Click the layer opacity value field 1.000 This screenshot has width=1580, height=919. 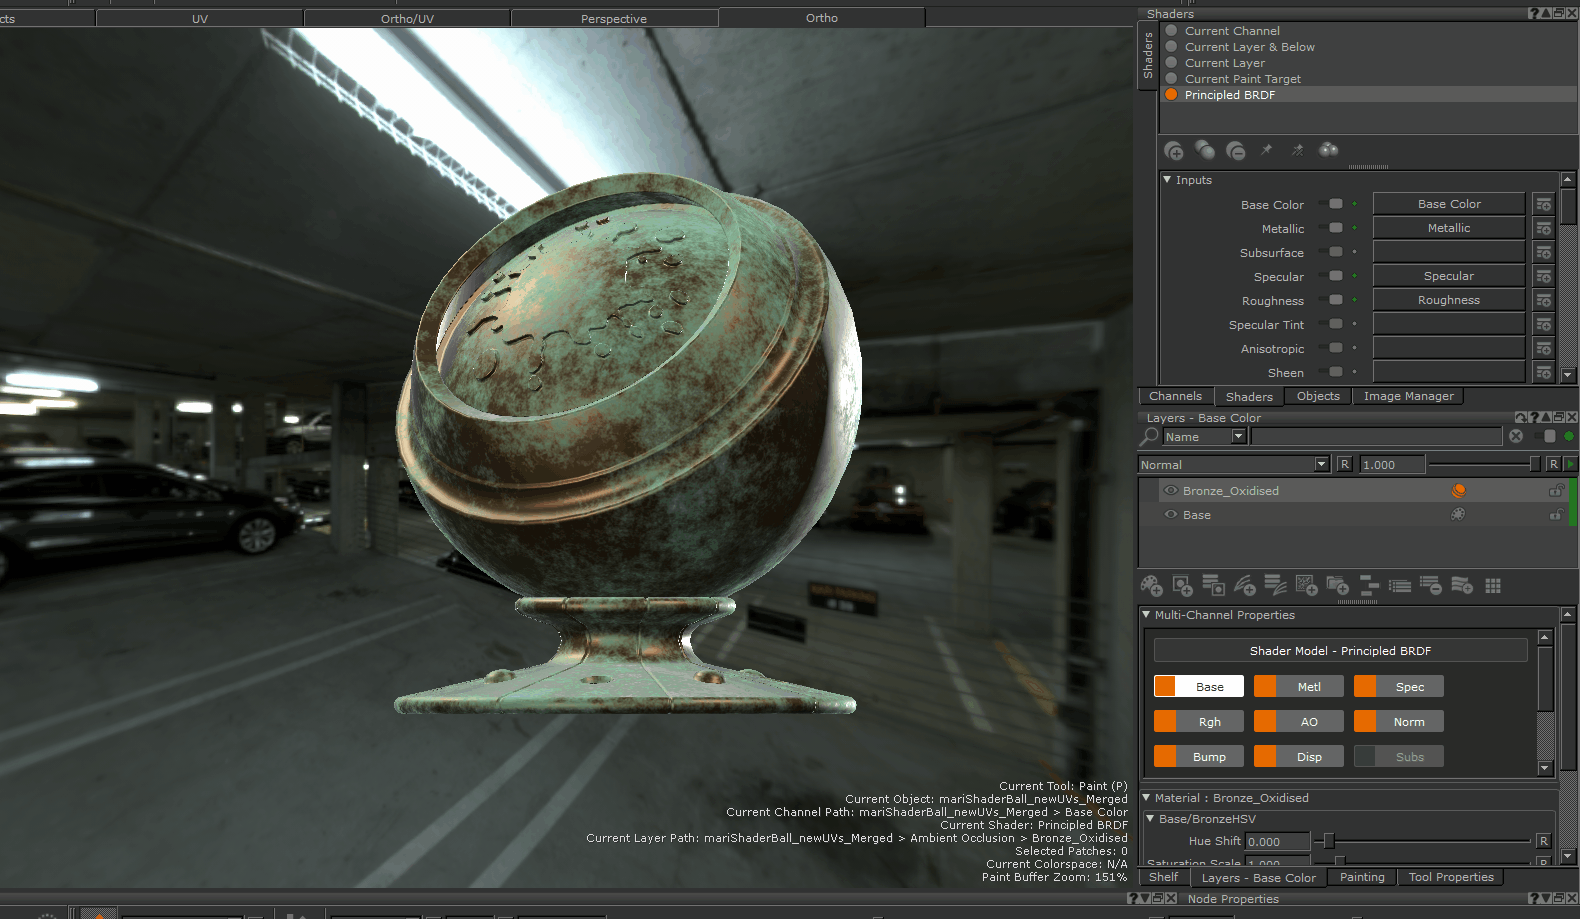tap(1392, 464)
